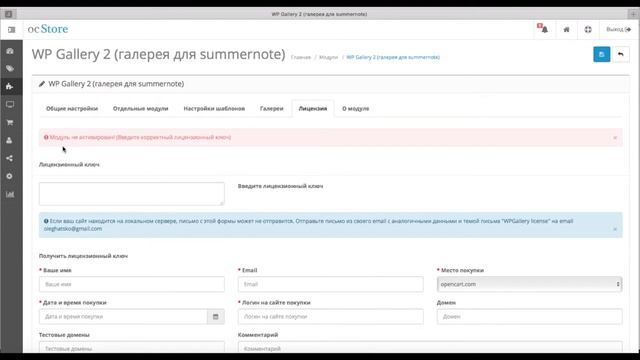The image size is (640, 360).
Task: Open the catalog tag icon in sidebar
Action: pyautogui.click(x=10, y=69)
